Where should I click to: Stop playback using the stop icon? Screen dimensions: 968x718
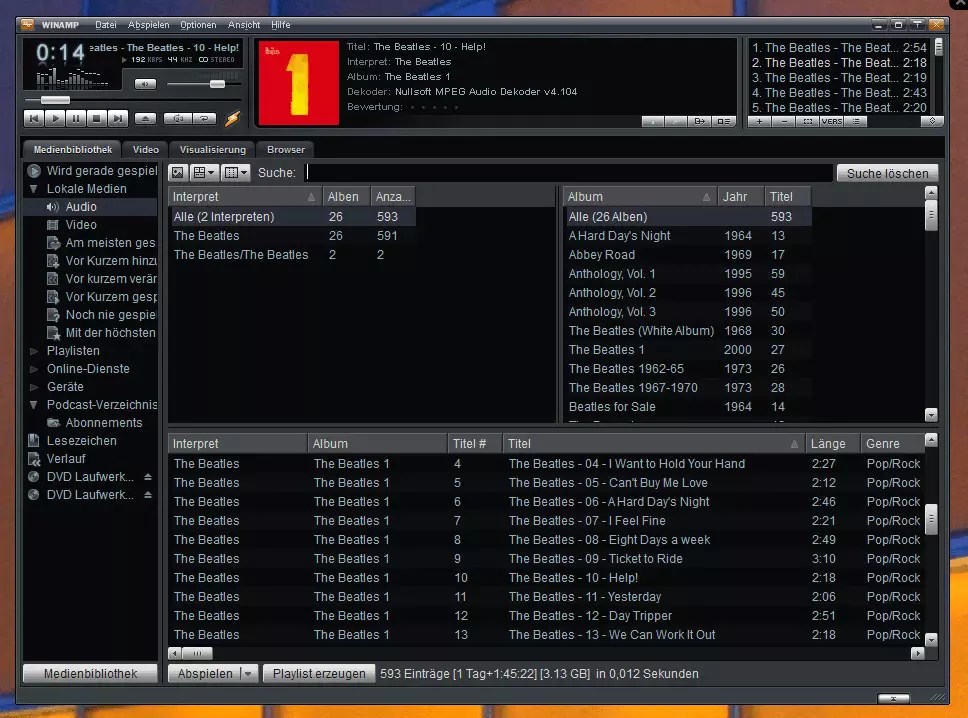[x=97, y=119]
